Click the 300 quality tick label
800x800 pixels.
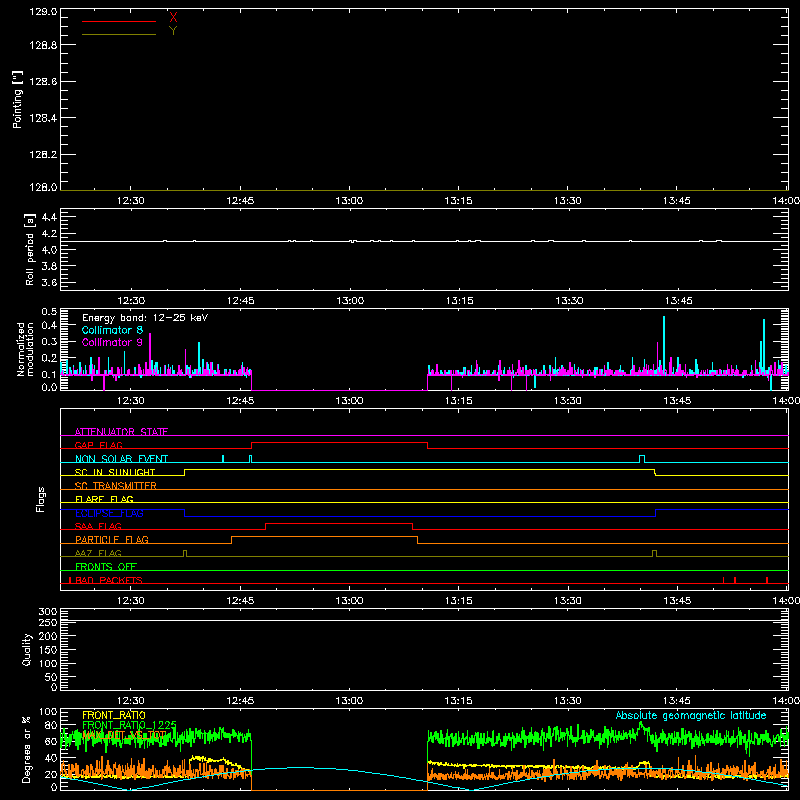(47, 612)
